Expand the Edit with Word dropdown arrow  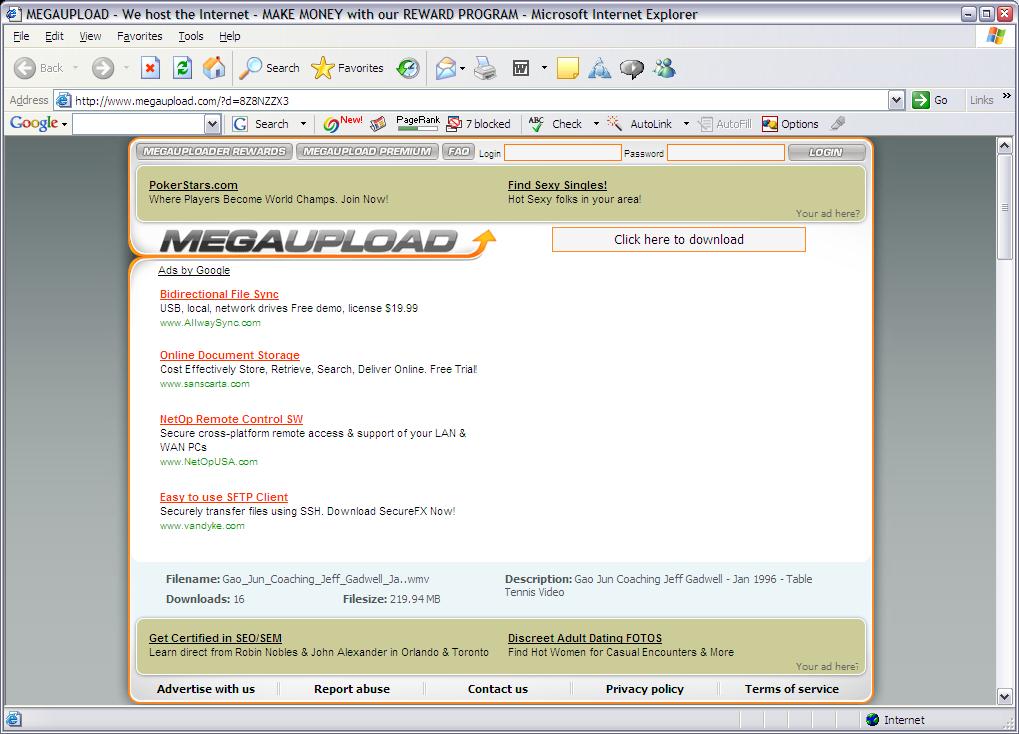click(544, 68)
